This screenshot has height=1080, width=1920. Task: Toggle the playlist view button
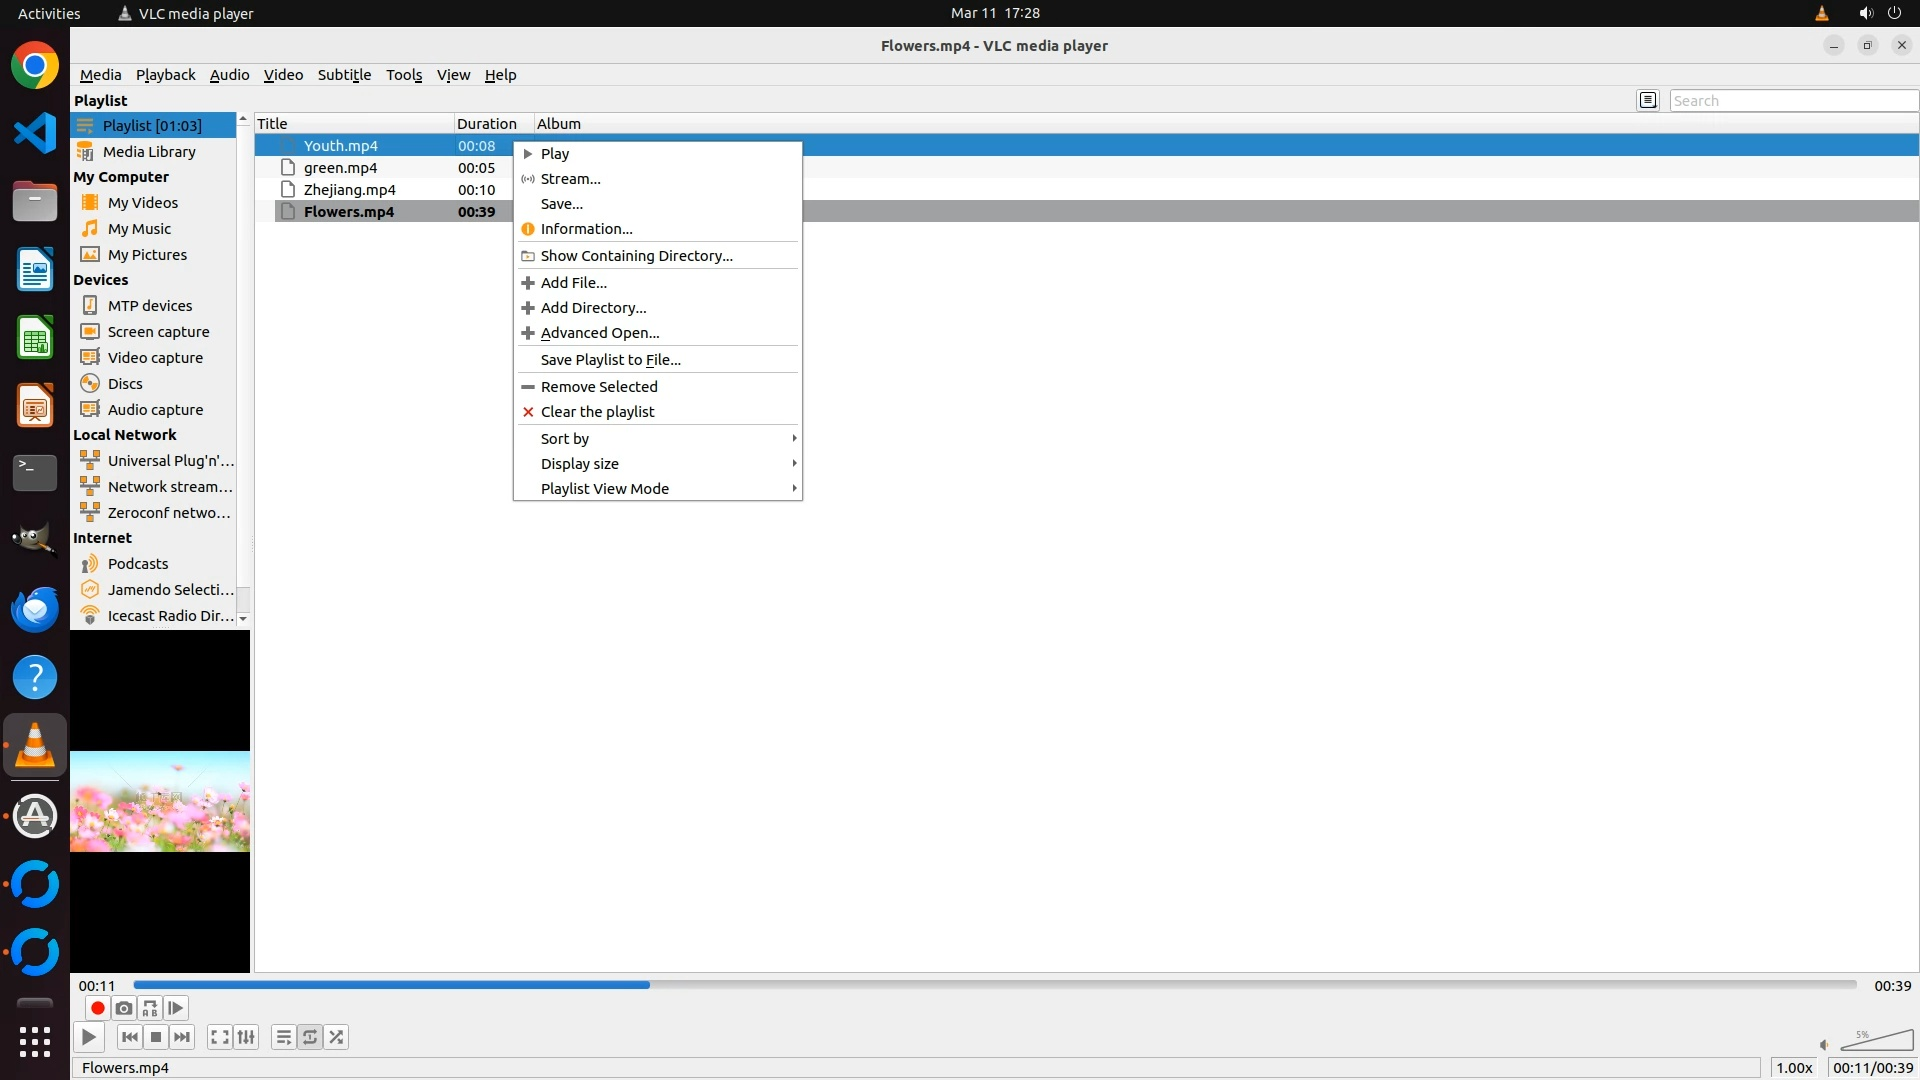click(x=284, y=1037)
